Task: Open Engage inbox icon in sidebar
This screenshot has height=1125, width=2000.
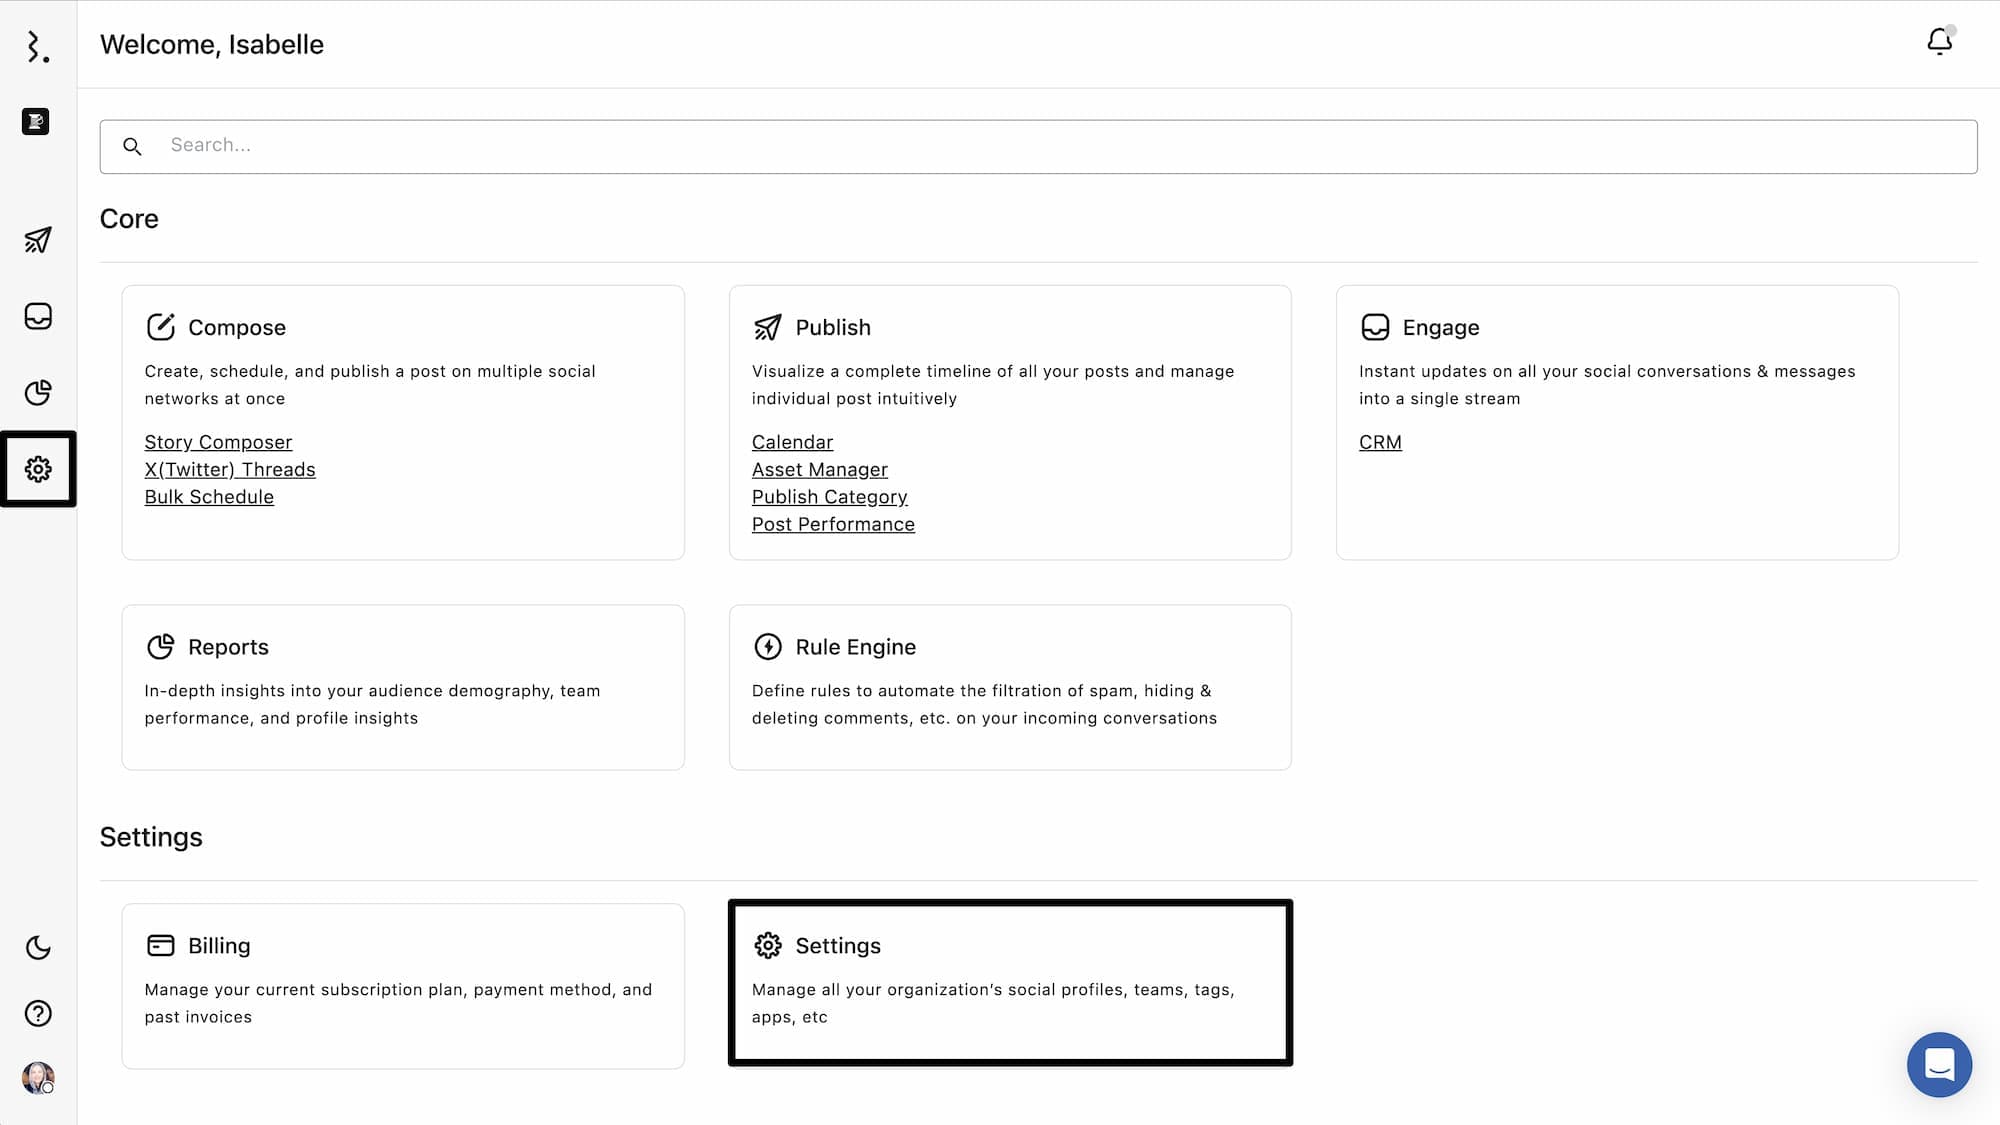Action: 38,316
